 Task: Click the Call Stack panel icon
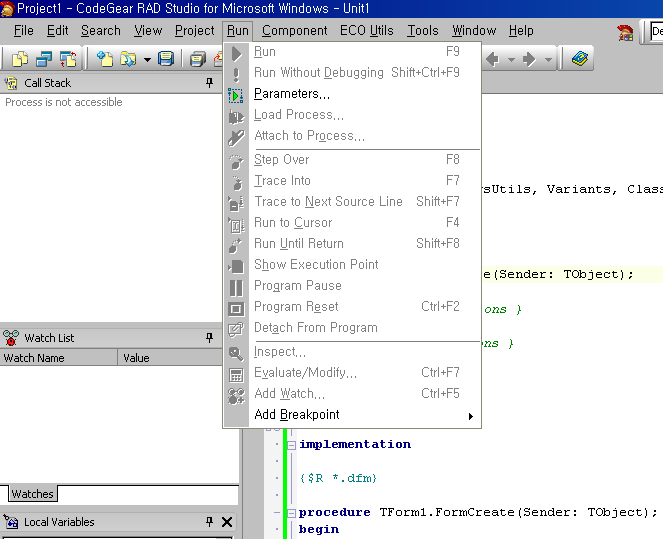(x=12, y=83)
